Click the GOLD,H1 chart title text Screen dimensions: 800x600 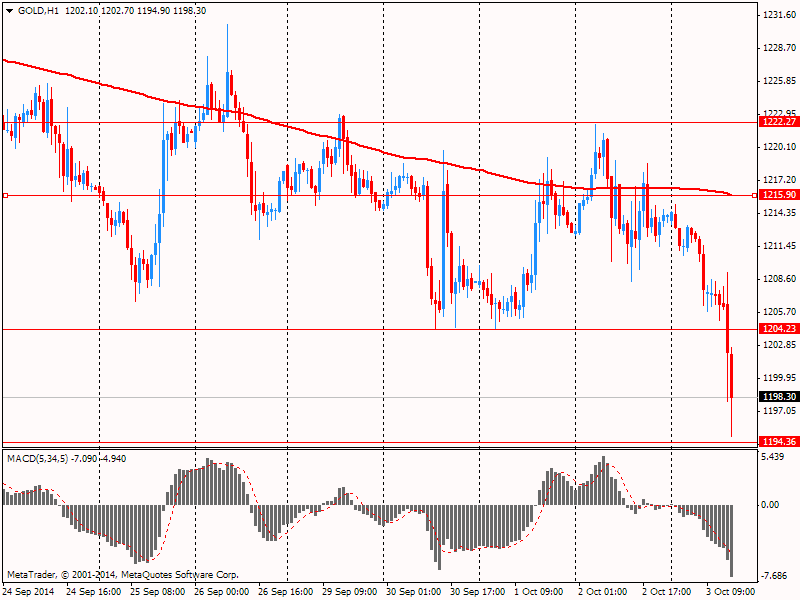[x=37, y=10]
